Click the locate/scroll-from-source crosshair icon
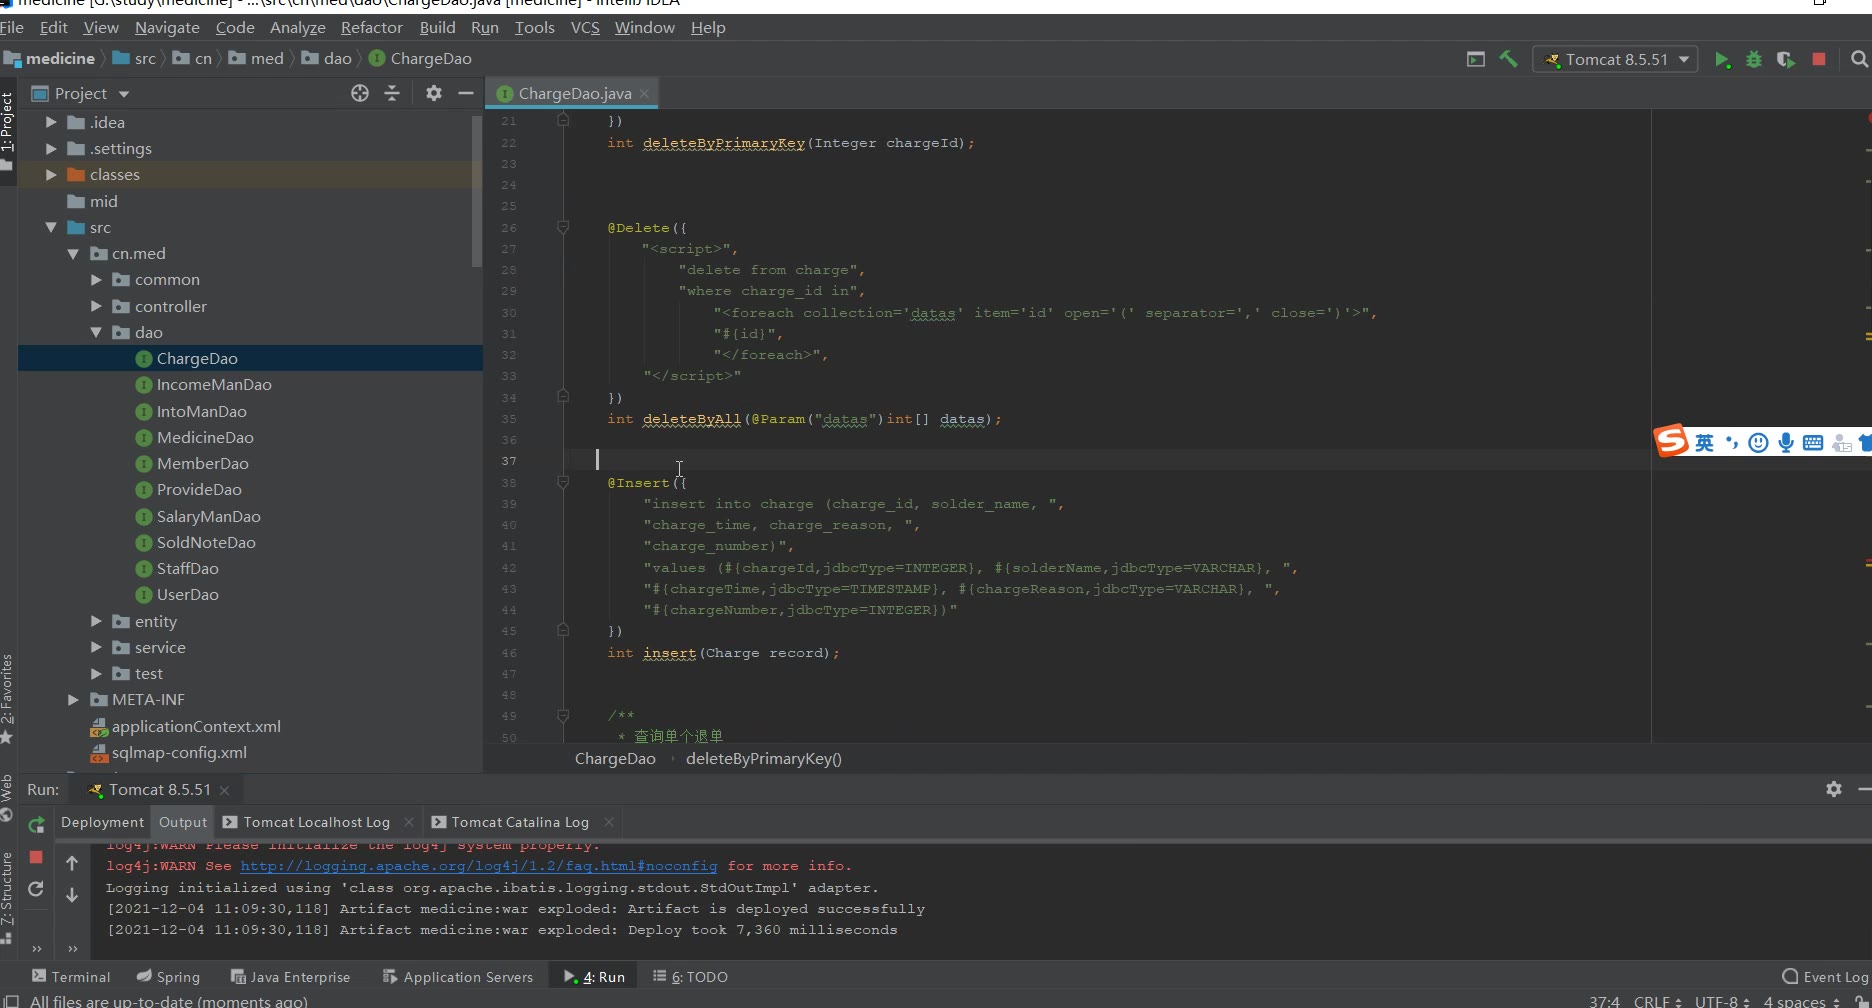1872x1008 pixels. click(x=360, y=93)
